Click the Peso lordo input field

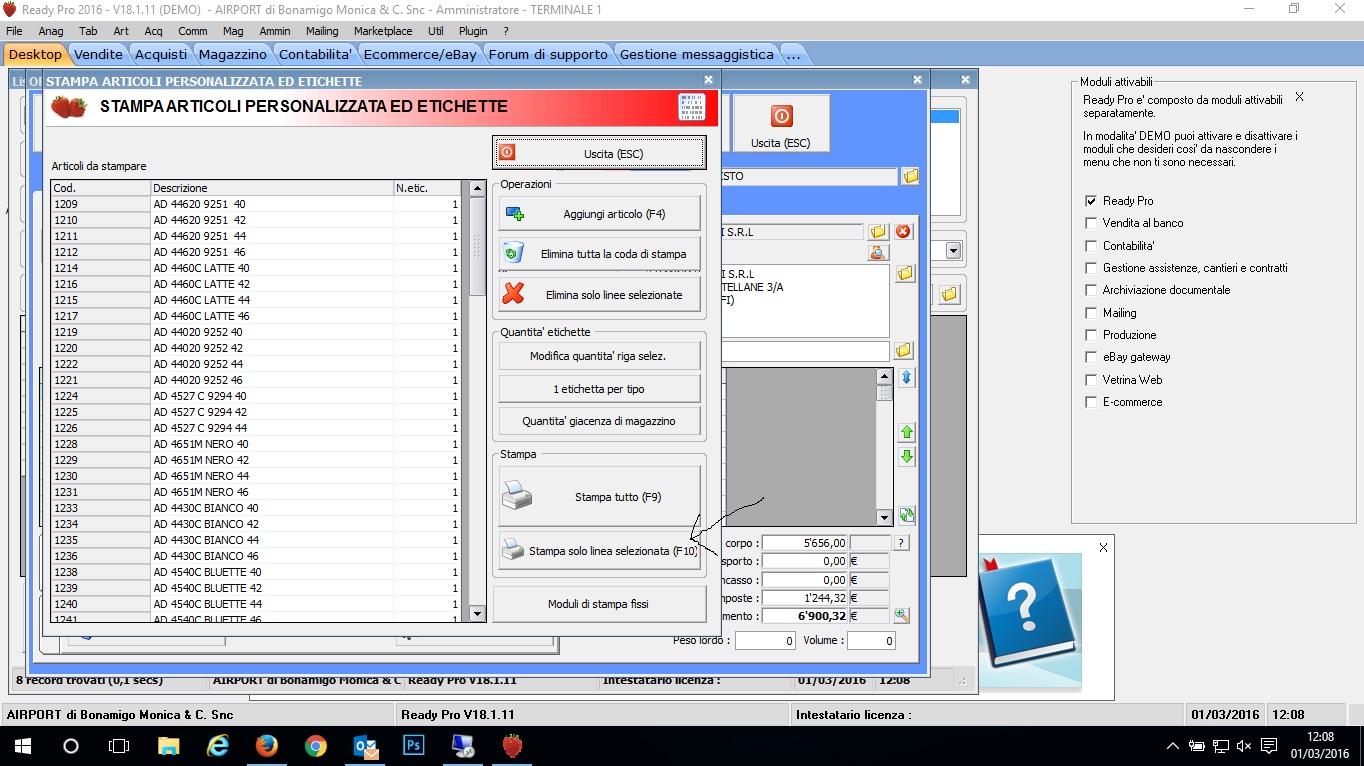coord(765,641)
